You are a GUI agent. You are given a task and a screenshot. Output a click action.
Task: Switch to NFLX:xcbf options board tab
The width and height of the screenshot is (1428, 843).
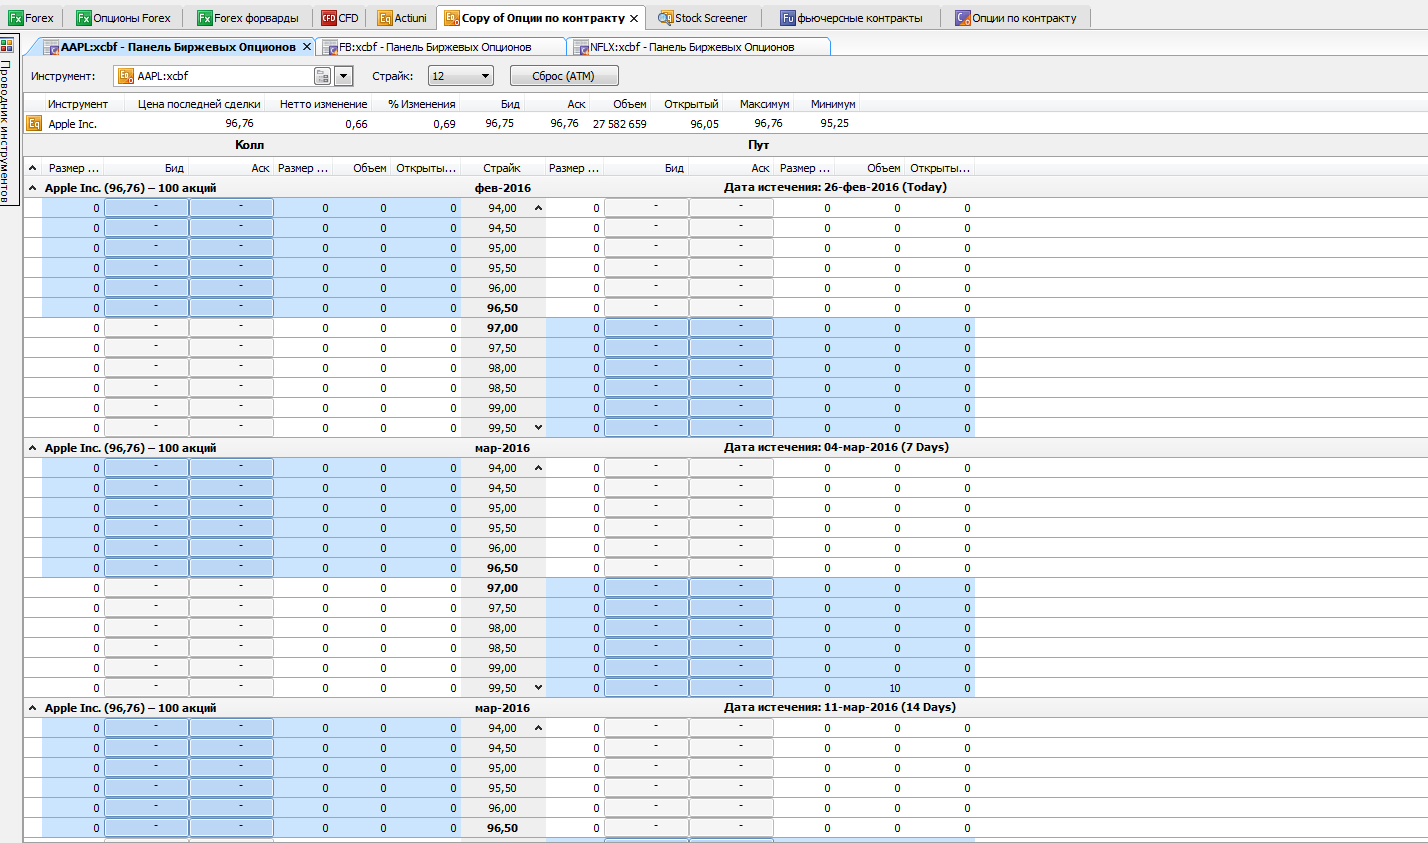698,47
